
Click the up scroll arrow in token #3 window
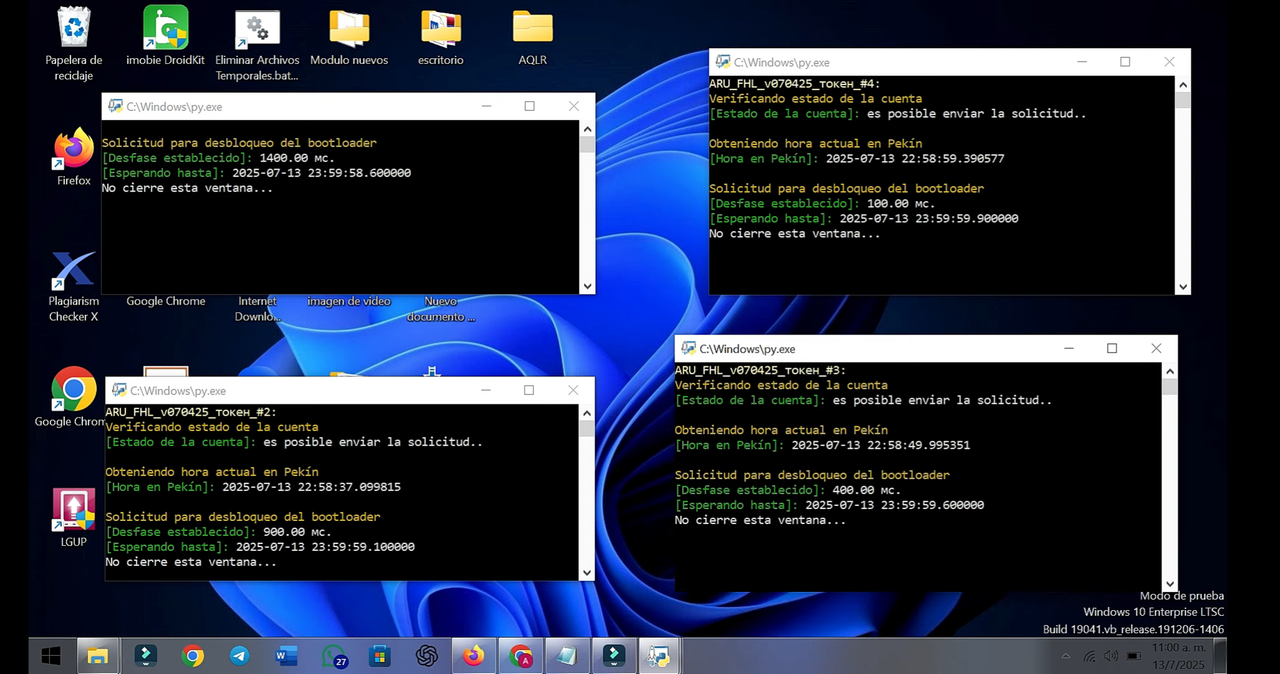[x=1170, y=370]
